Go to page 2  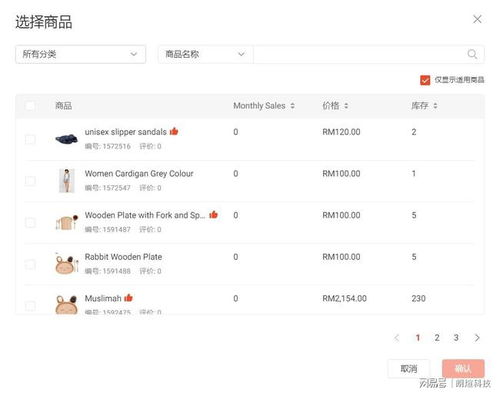coord(437,338)
